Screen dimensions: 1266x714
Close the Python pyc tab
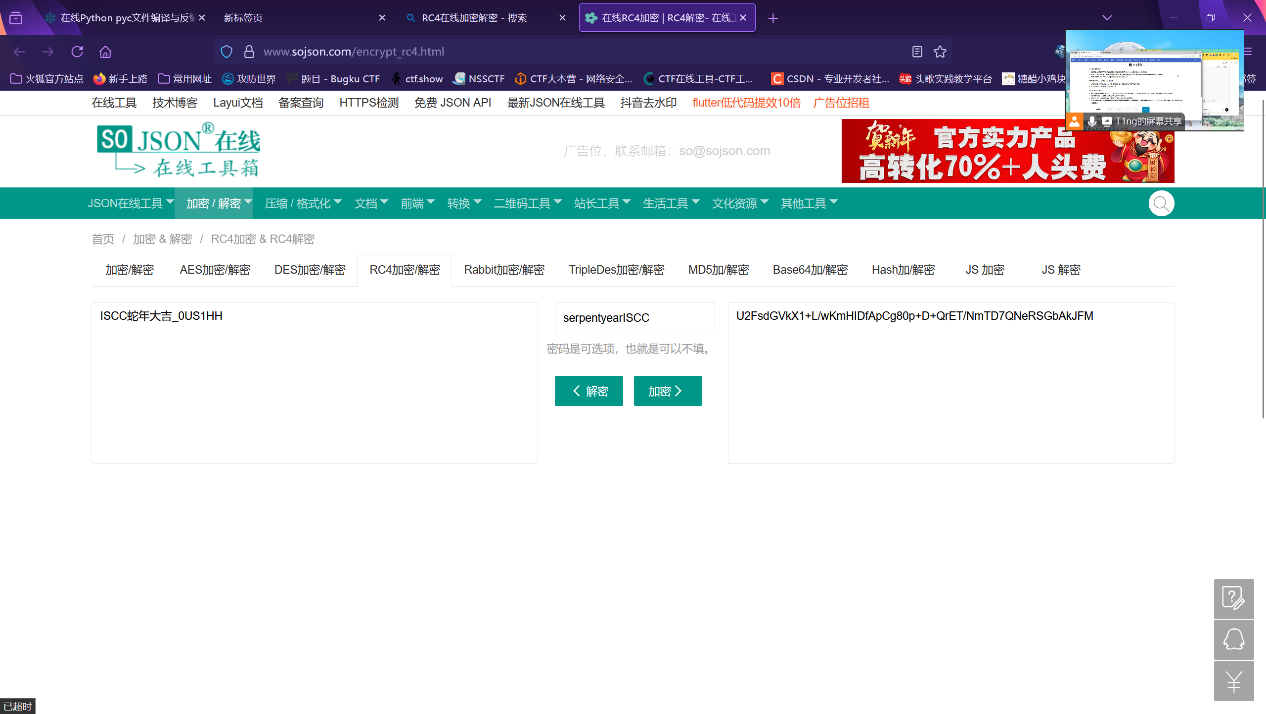[202, 18]
